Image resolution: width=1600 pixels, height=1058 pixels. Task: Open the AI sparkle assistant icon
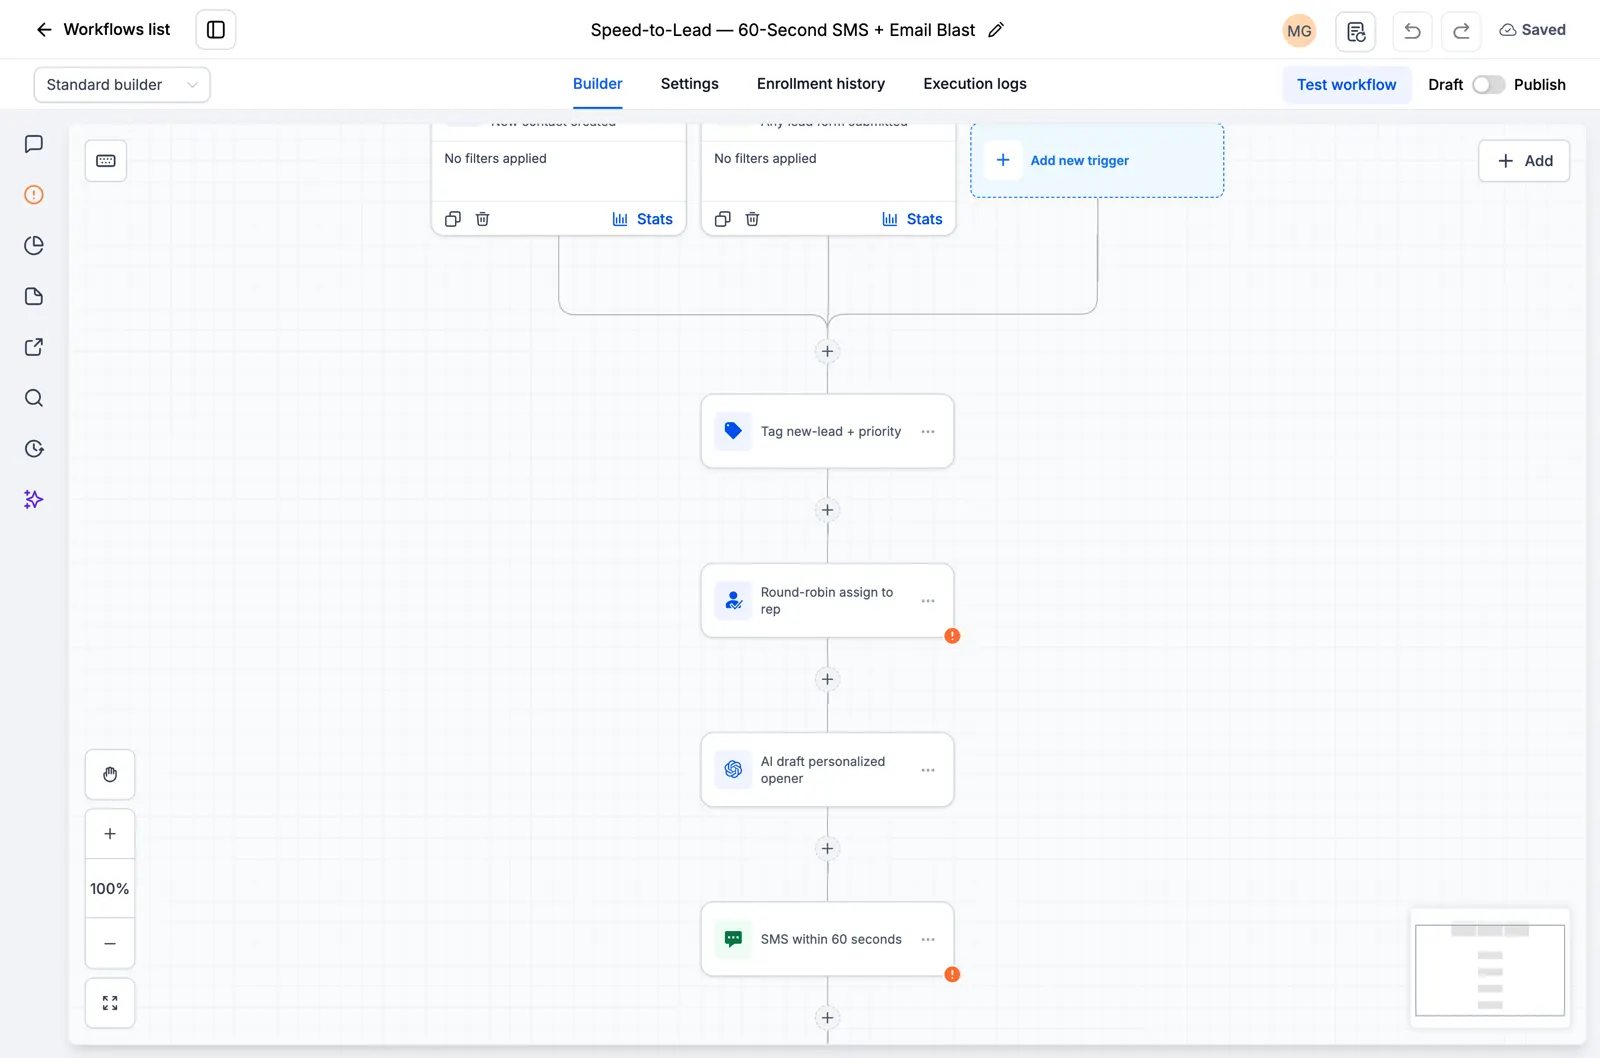tap(34, 500)
